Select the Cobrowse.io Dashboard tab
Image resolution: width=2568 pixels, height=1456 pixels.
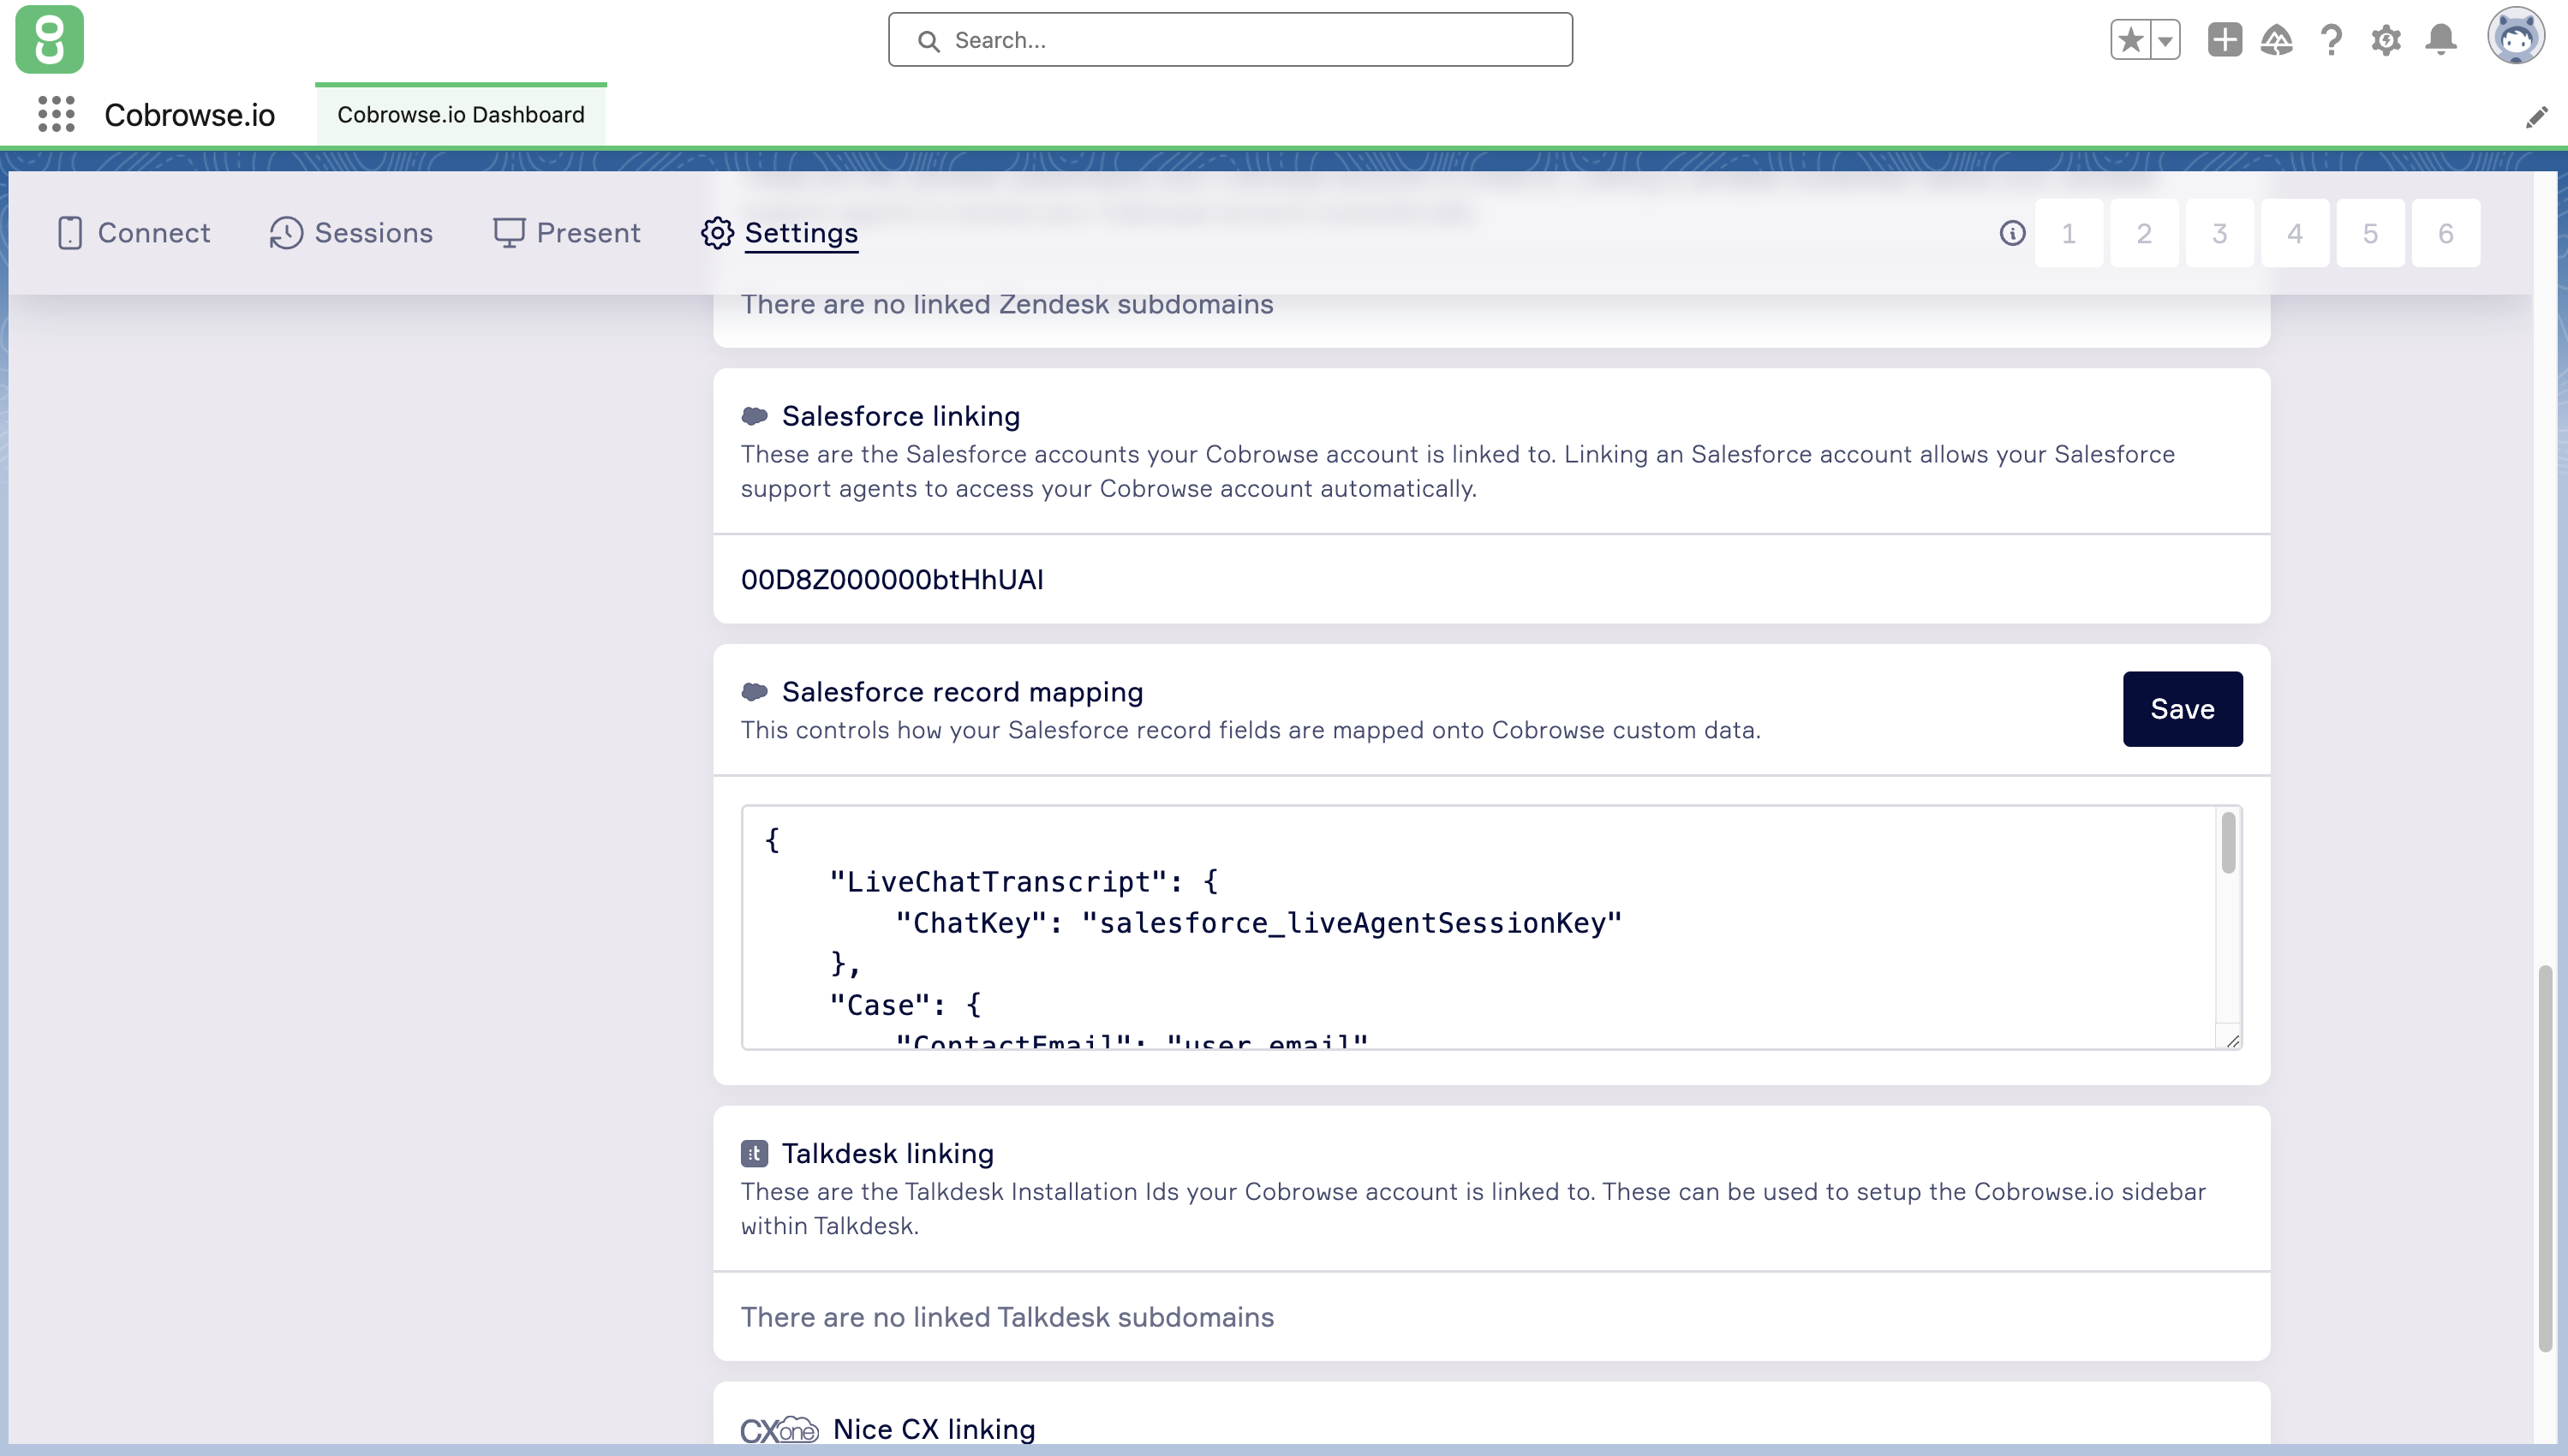460,115
